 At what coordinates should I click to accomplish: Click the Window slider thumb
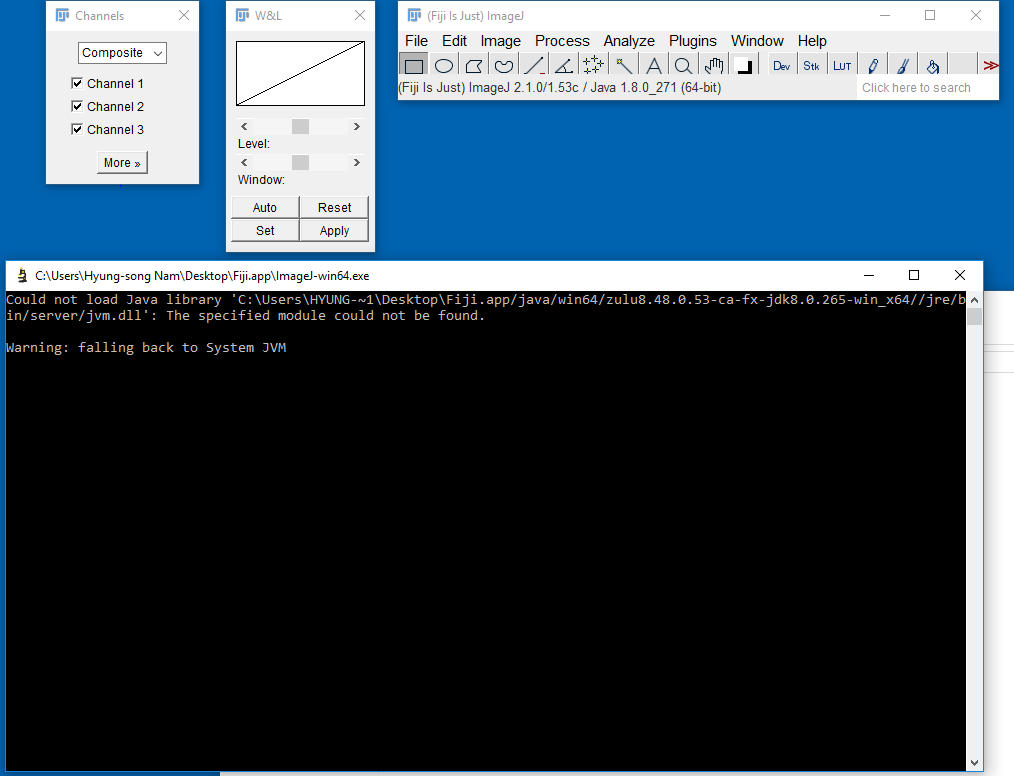[x=300, y=163]
